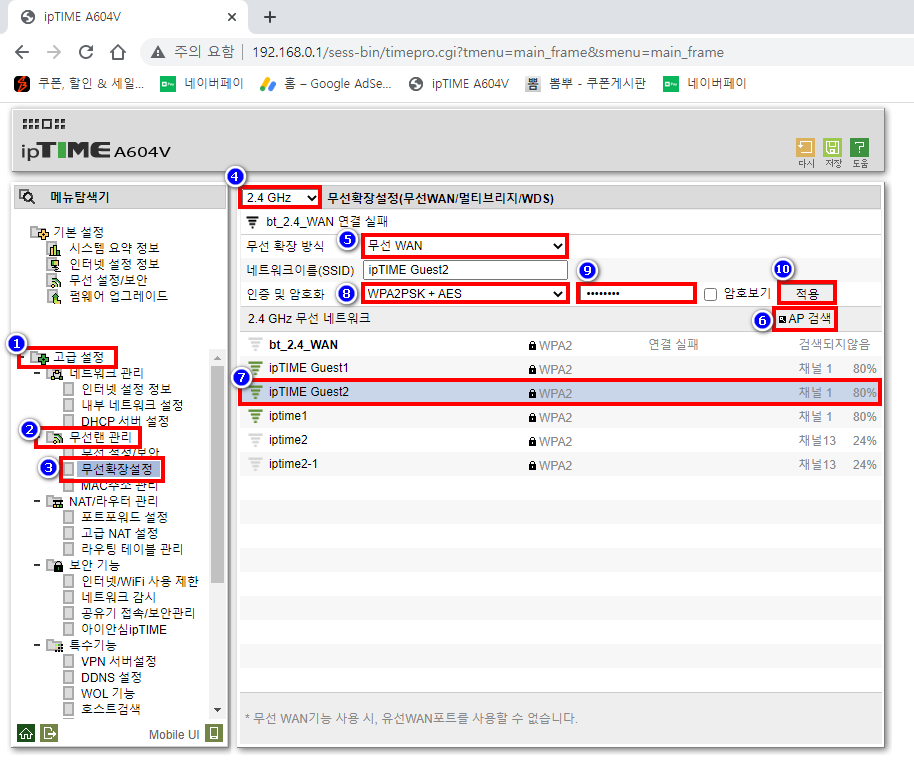
Task: Collapse the 보안 기능 tree node
Action: coord(37,565)
